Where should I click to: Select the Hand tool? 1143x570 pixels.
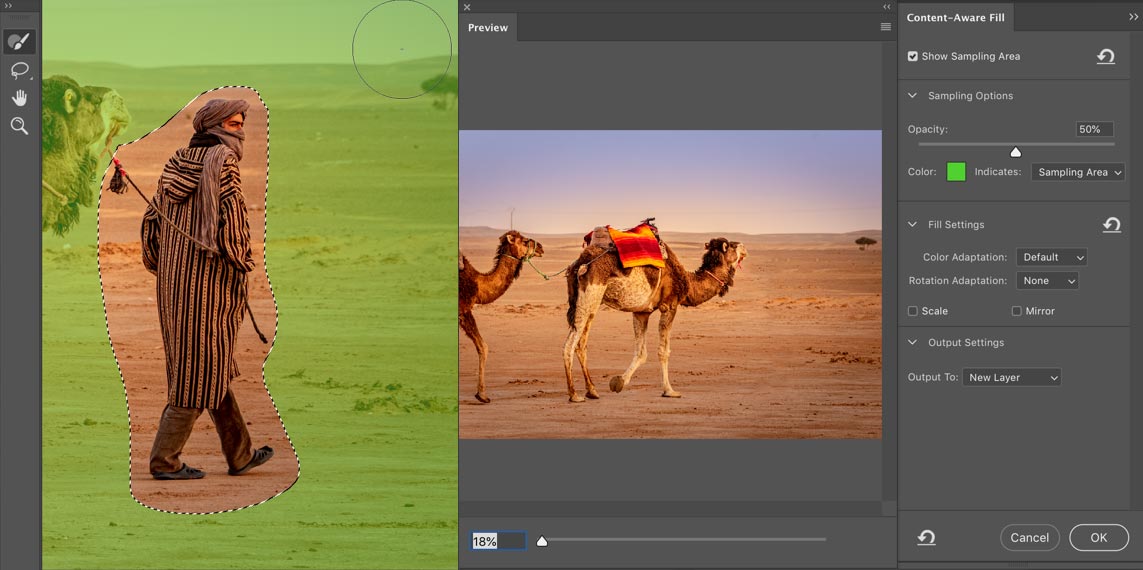(x=19, y=98)
